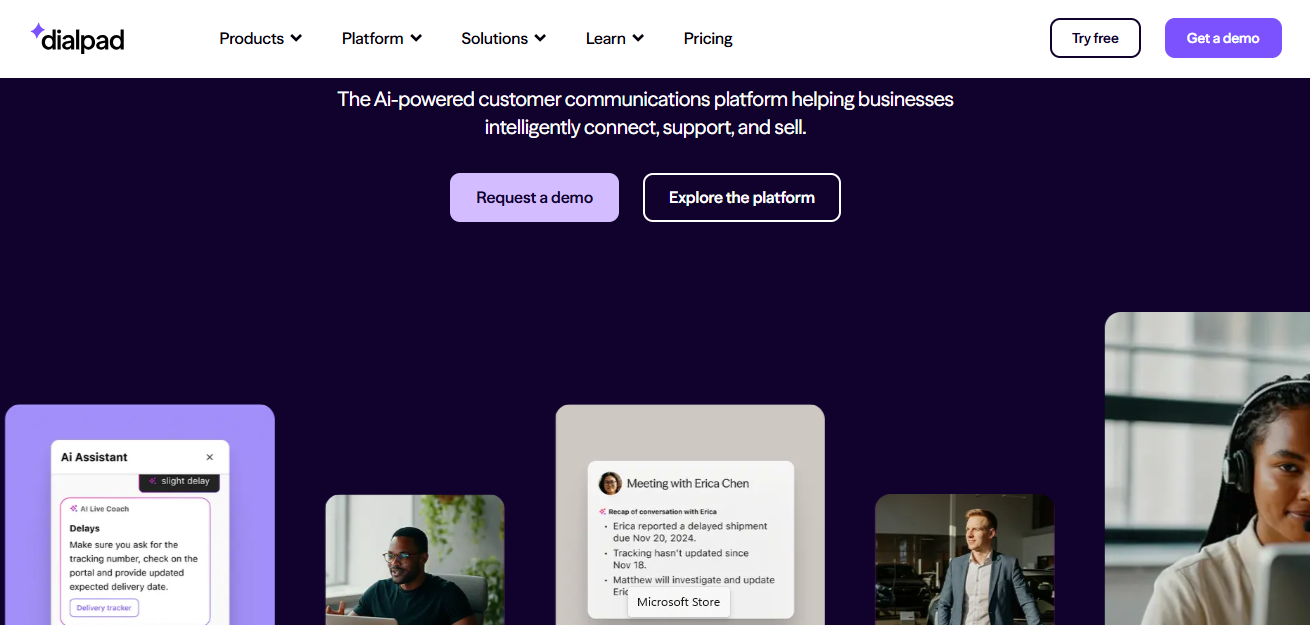Expand the Solutions dropdown

(x=503, y=38)
